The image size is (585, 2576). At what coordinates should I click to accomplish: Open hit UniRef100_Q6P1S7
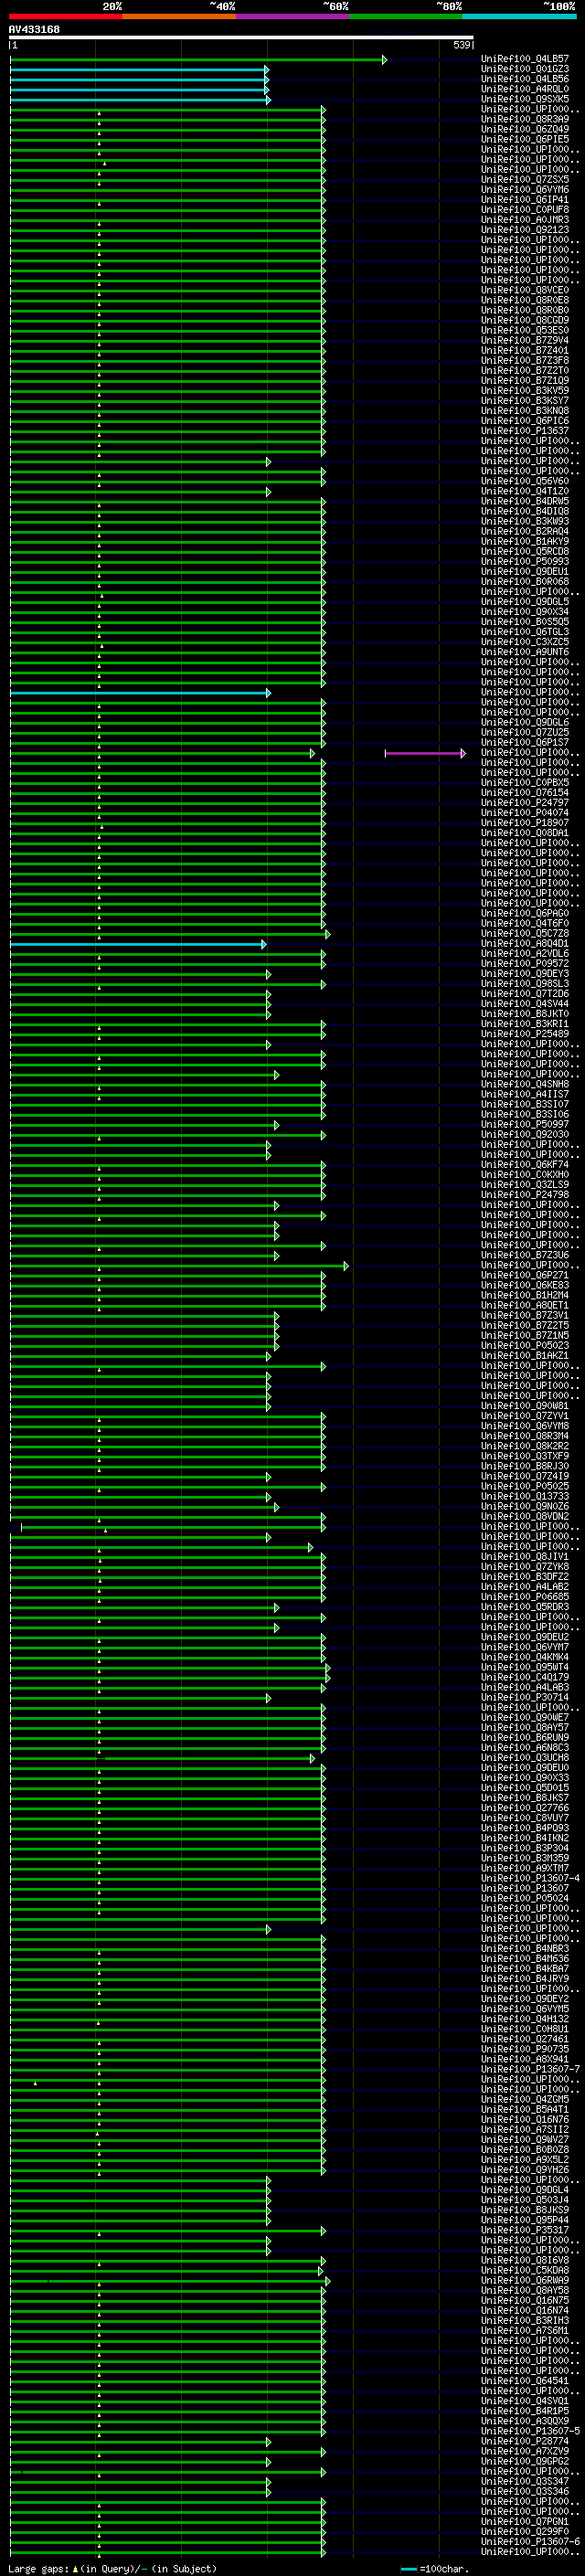click(x=525, y=742)
